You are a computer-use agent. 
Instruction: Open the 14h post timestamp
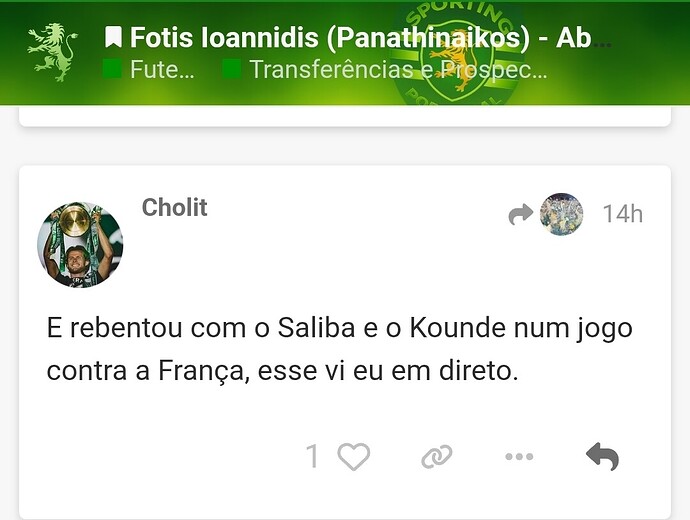(623, 214)
